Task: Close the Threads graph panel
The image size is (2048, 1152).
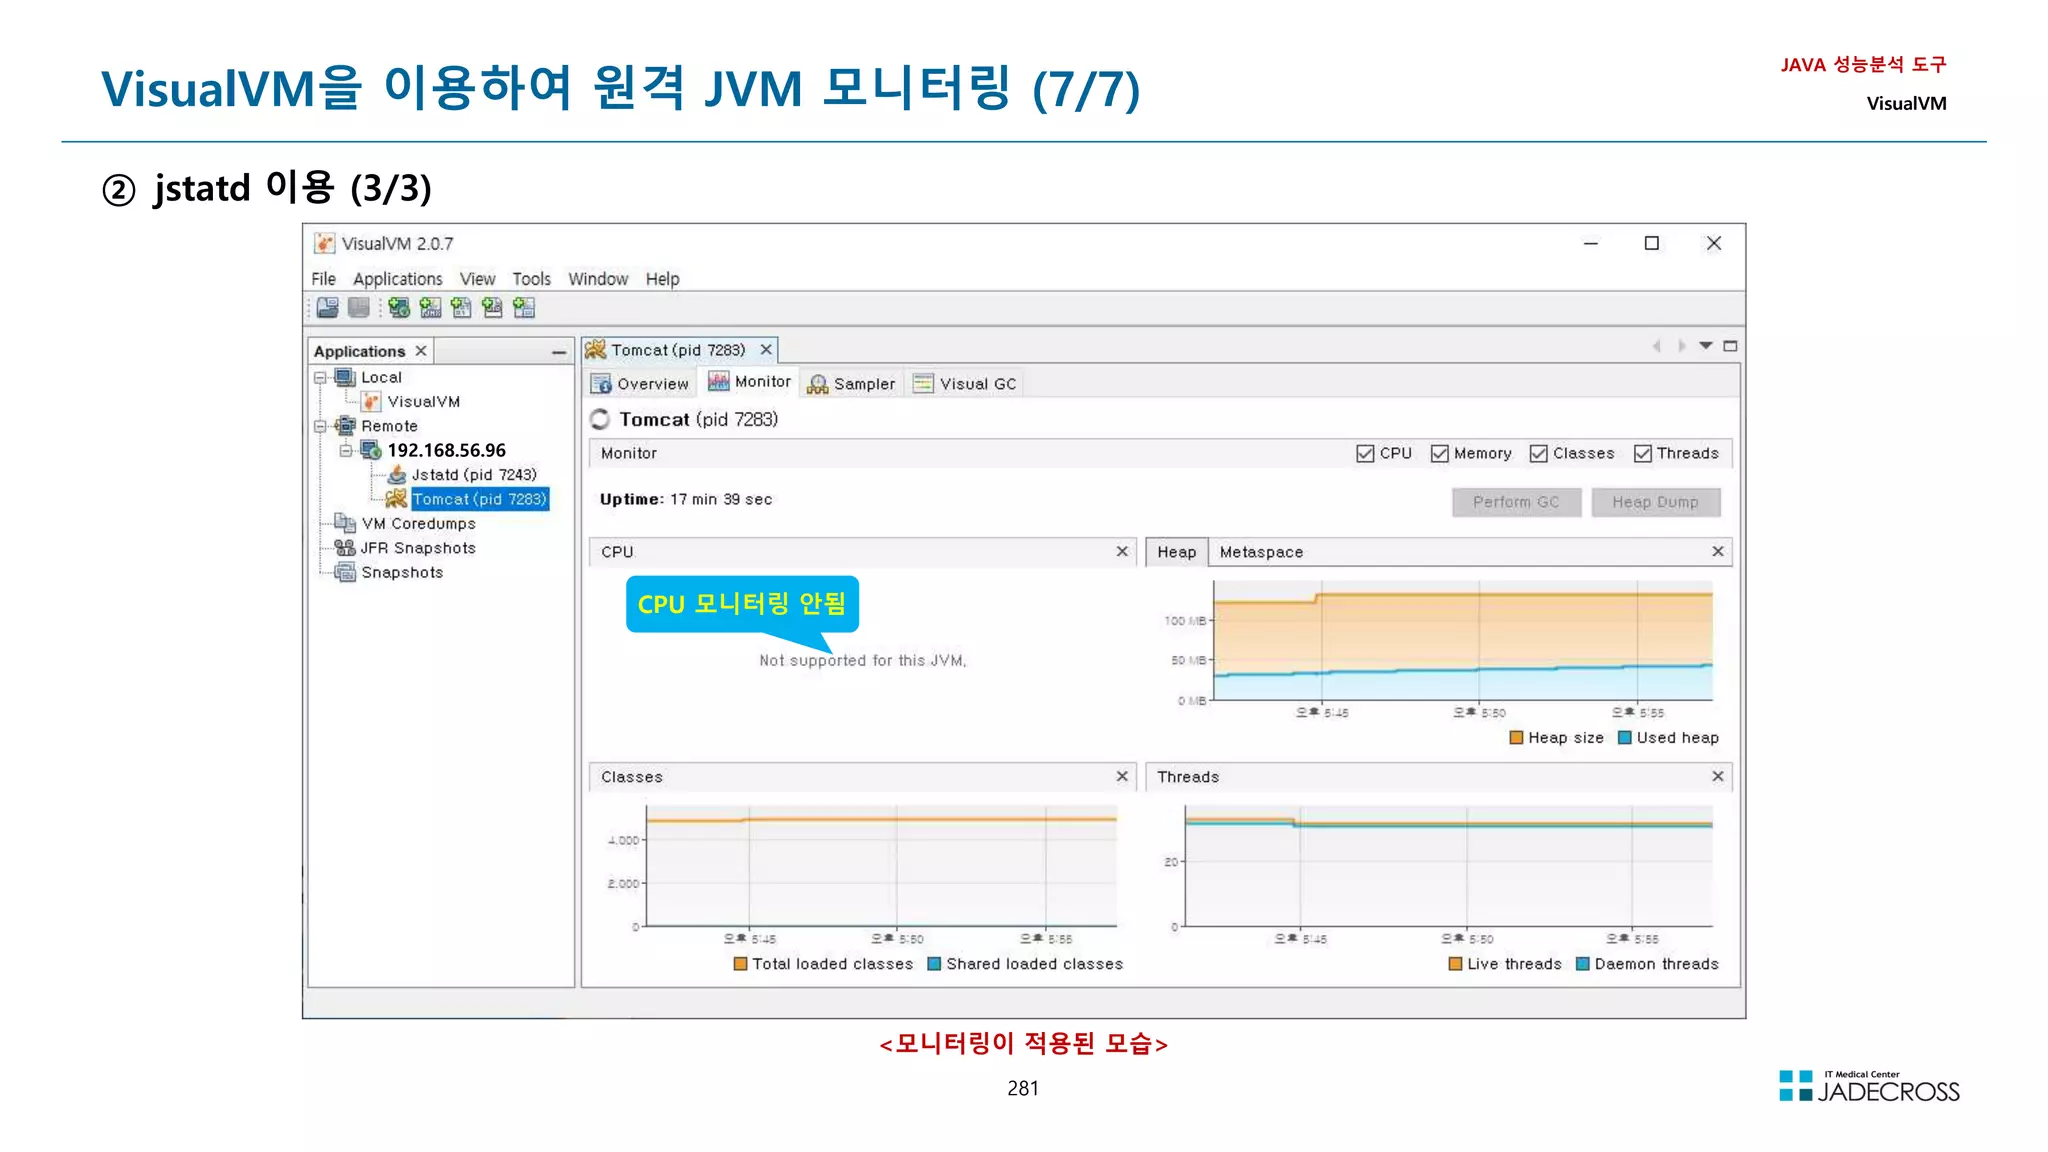Action: 1718,776
